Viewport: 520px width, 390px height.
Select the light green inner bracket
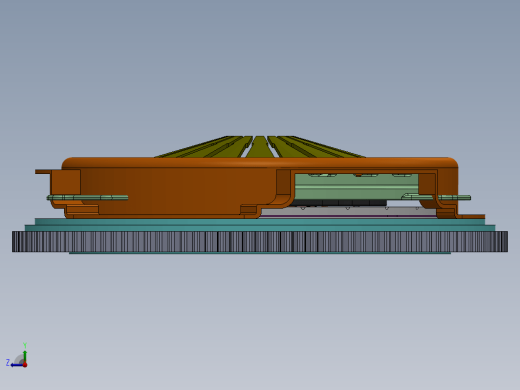click(356, 187)
